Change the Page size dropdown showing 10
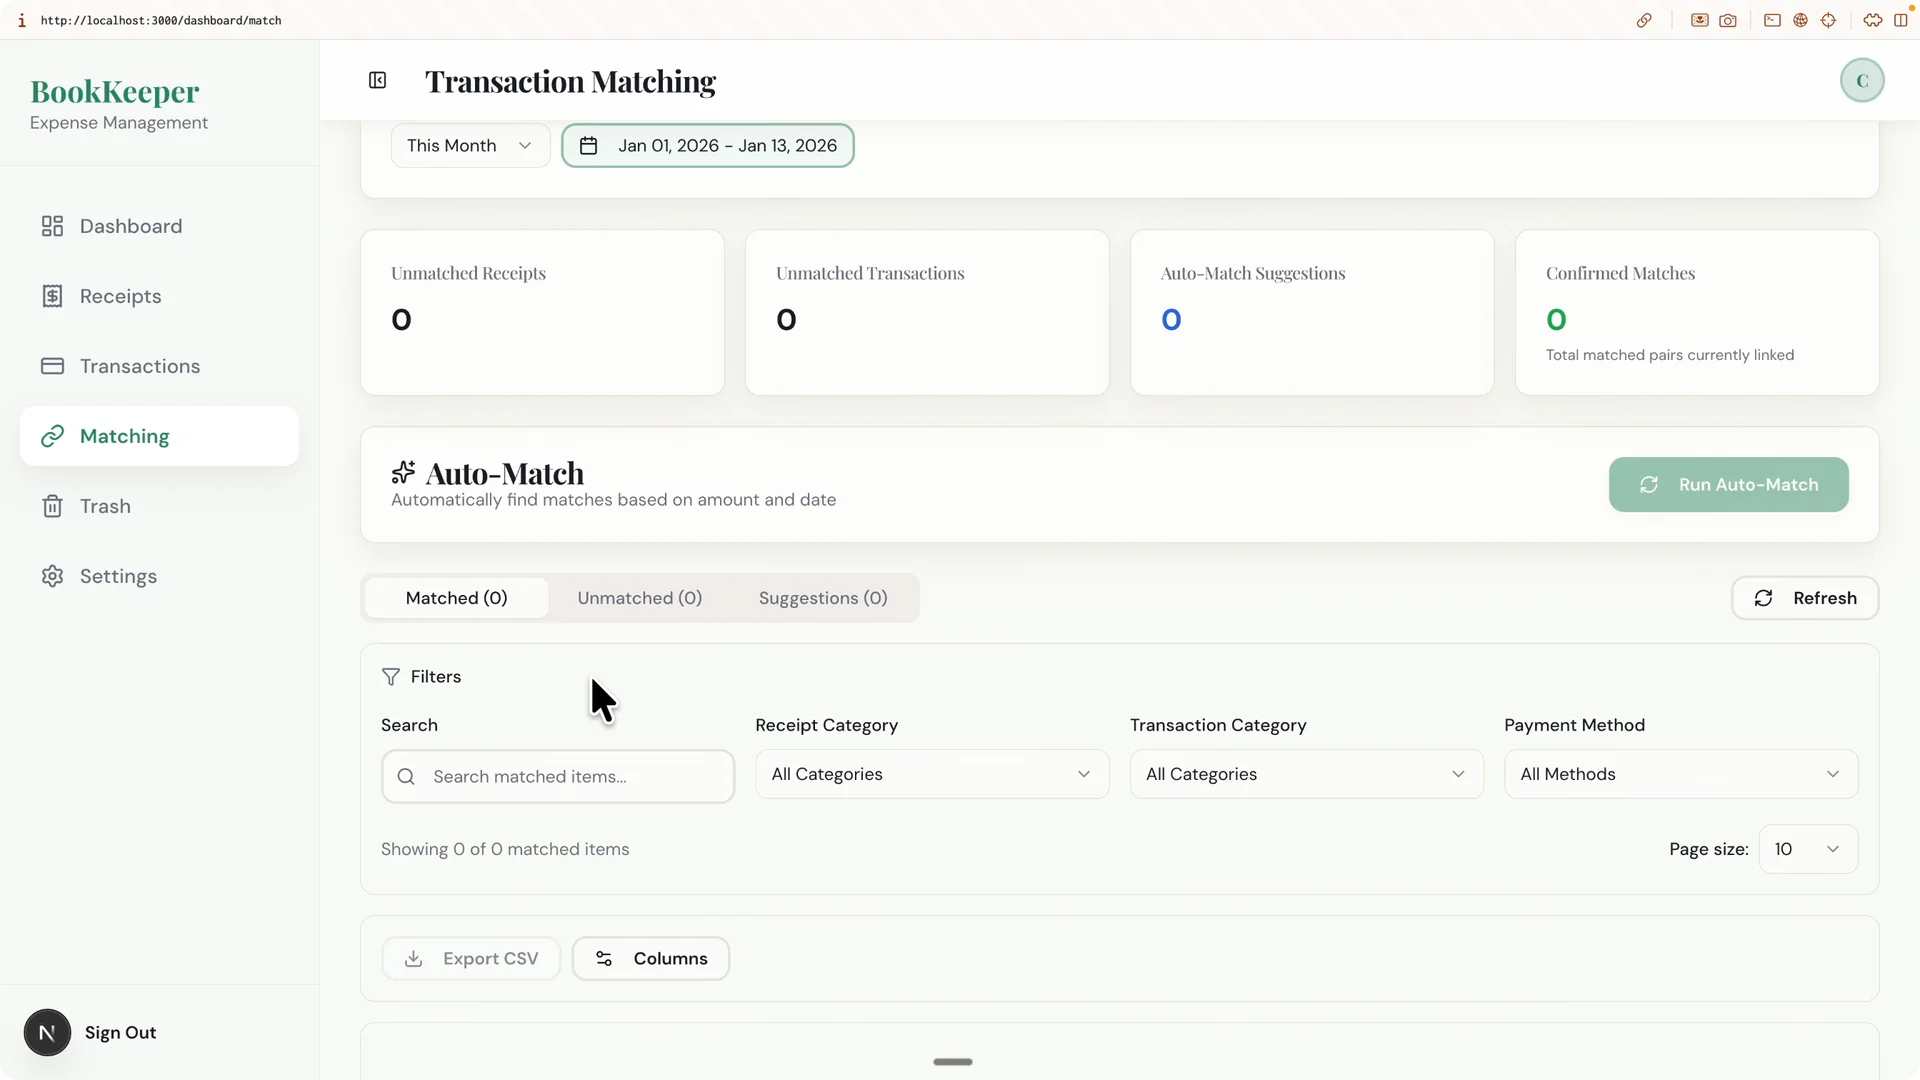 click(x=1808, y=849)
